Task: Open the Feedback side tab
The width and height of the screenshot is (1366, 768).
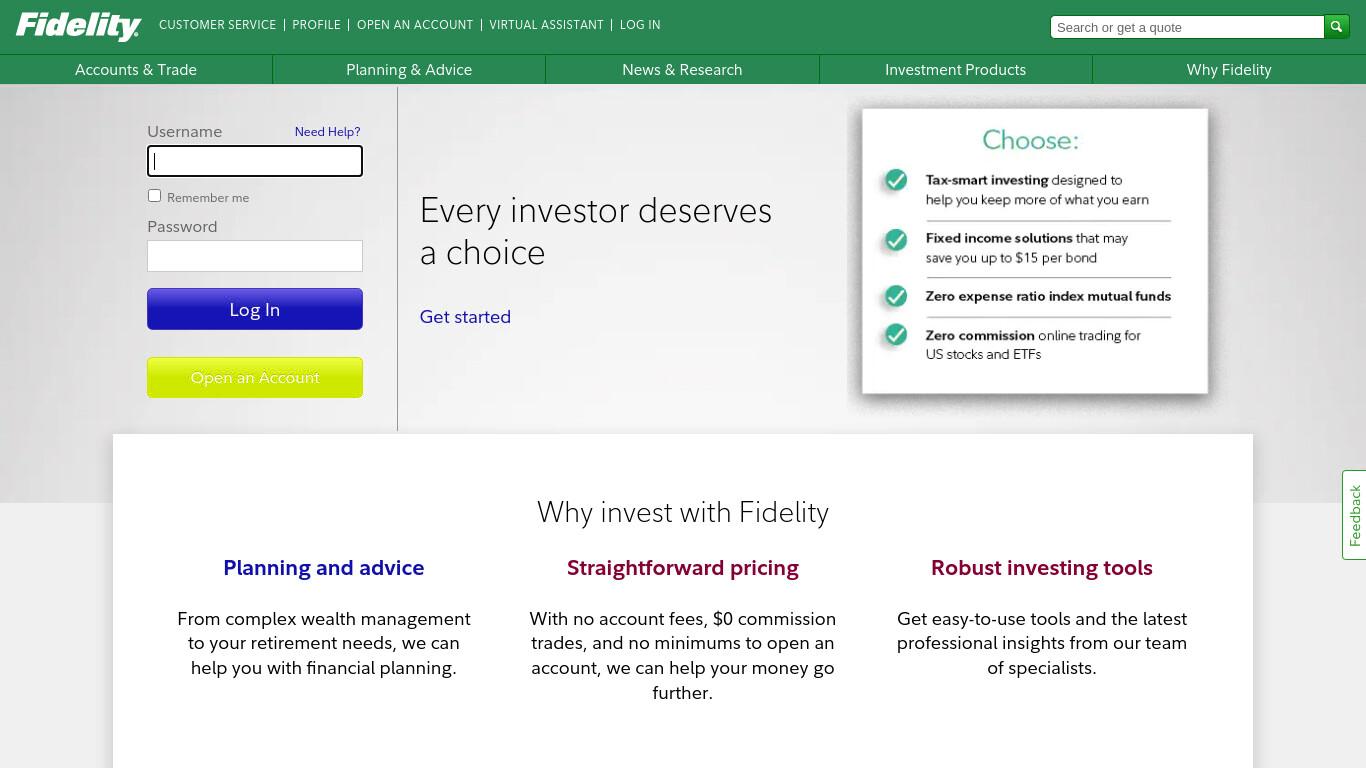Action: tap(1354, 515)
